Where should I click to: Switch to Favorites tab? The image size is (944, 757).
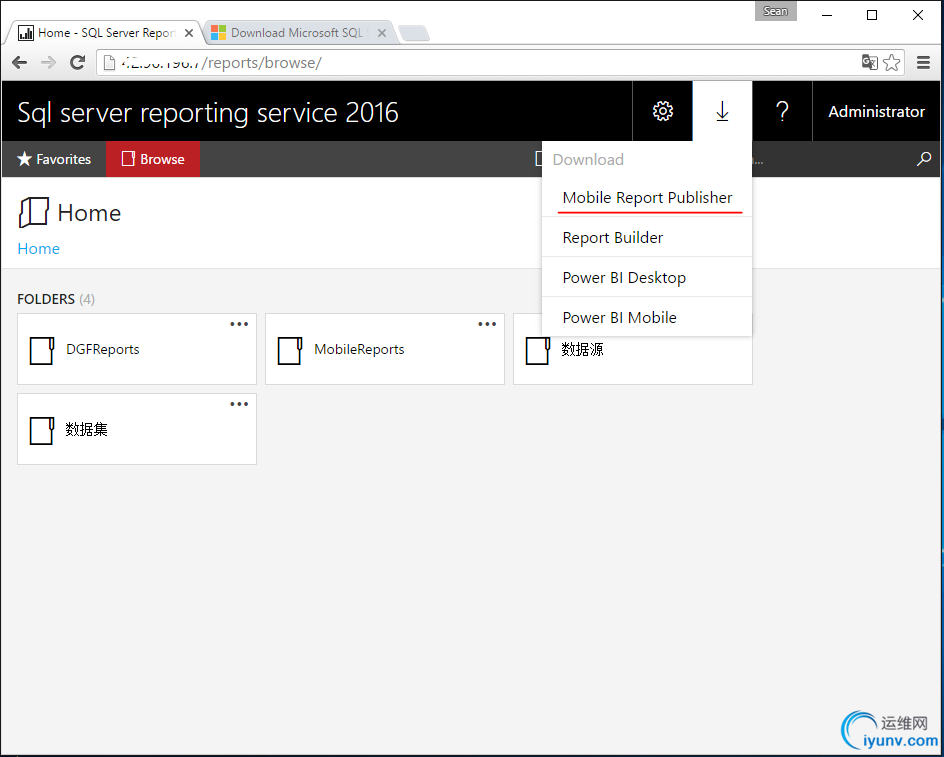point(54,159)
